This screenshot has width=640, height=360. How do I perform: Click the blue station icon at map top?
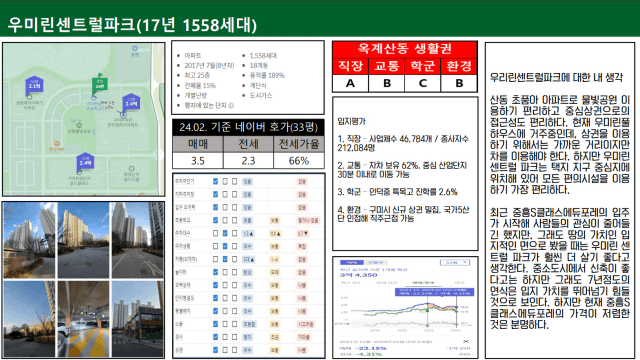pos(135,48)
